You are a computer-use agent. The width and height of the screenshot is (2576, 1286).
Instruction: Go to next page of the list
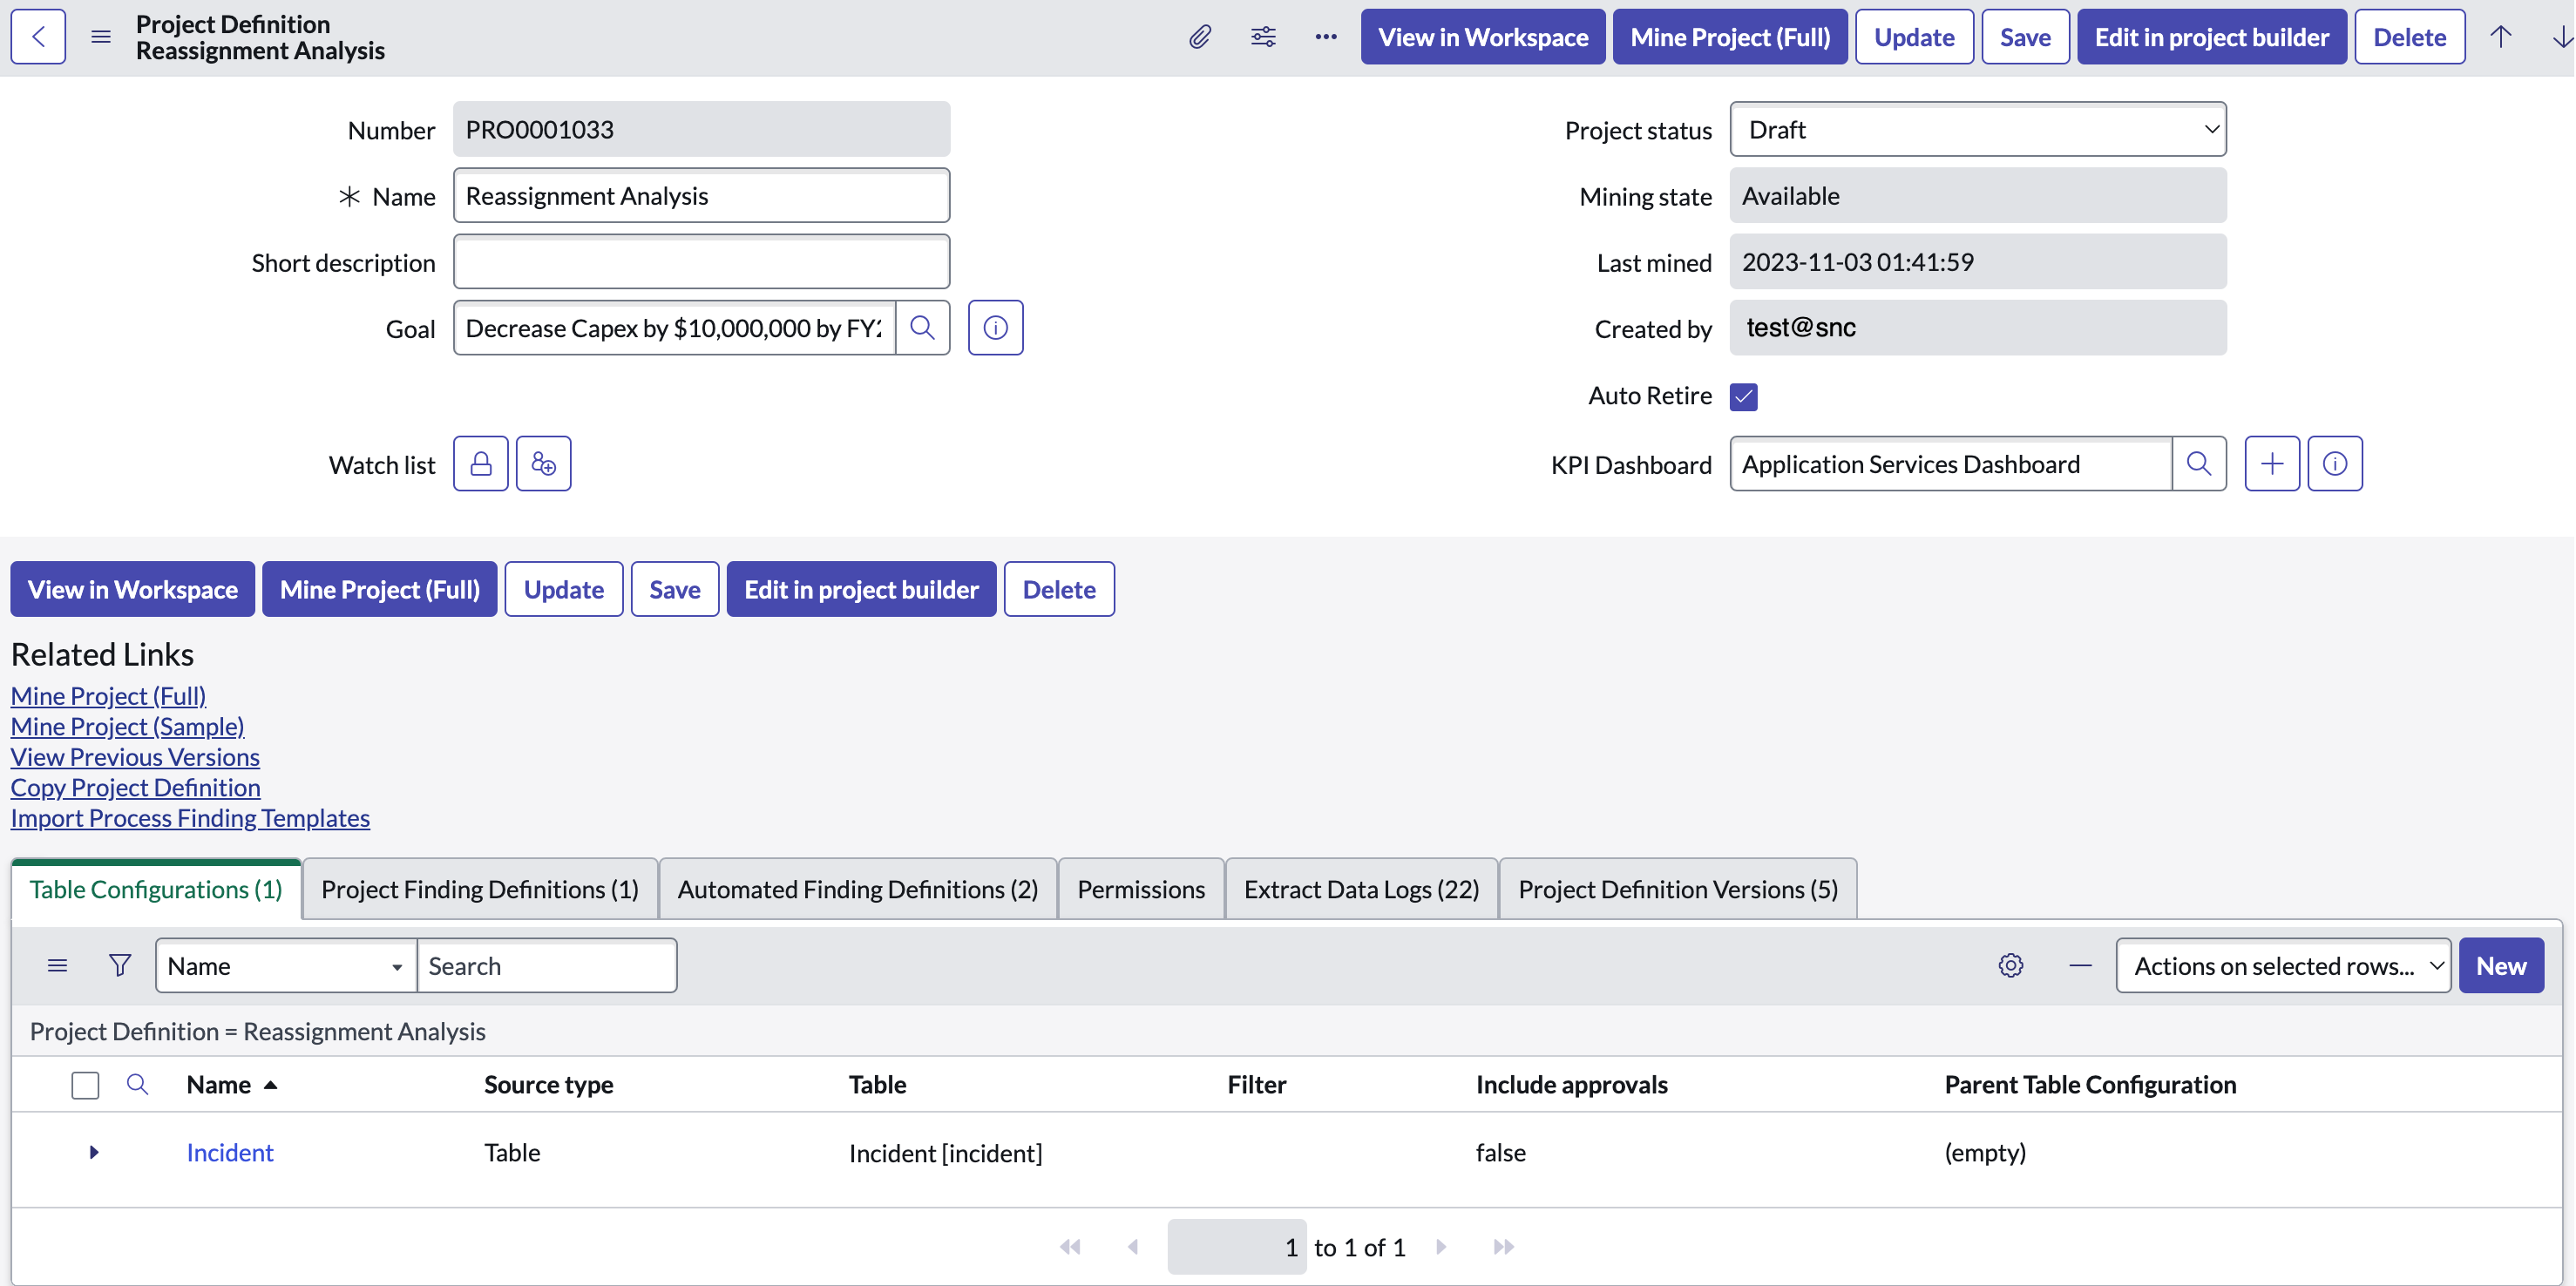click(x=1441, y=1246)
